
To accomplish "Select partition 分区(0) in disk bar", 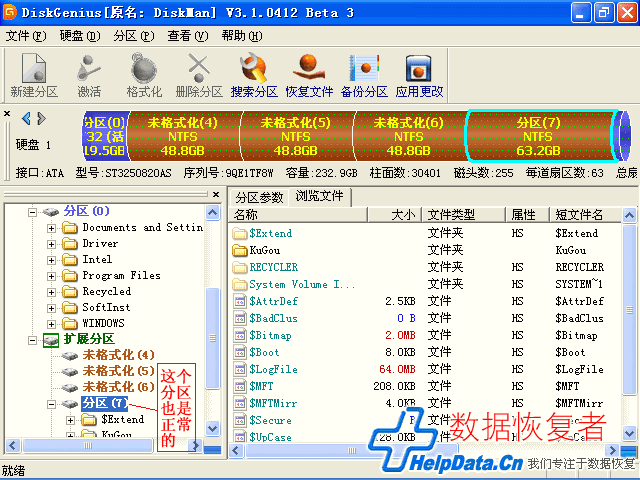I will [x=105, y=136].
